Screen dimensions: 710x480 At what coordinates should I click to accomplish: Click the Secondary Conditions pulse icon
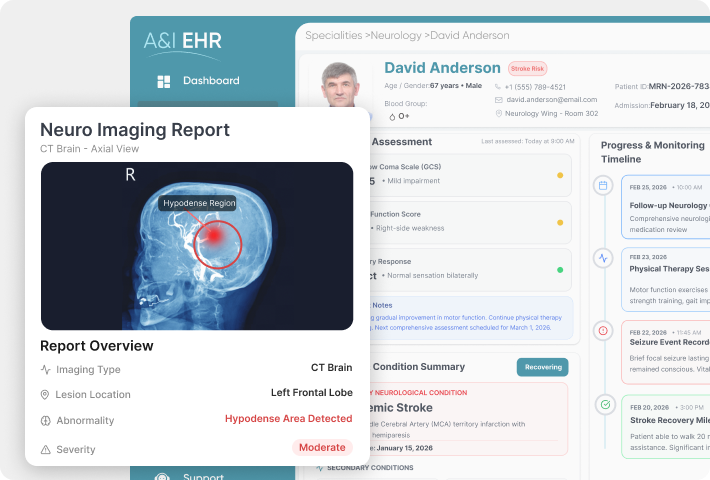320,468
